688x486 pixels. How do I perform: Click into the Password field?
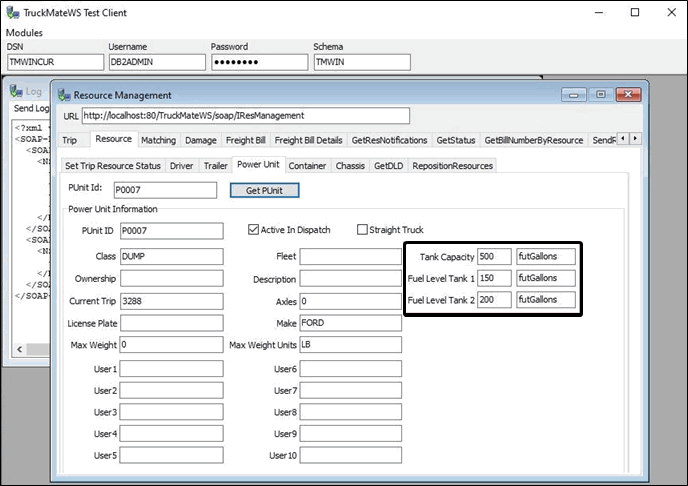258,62
